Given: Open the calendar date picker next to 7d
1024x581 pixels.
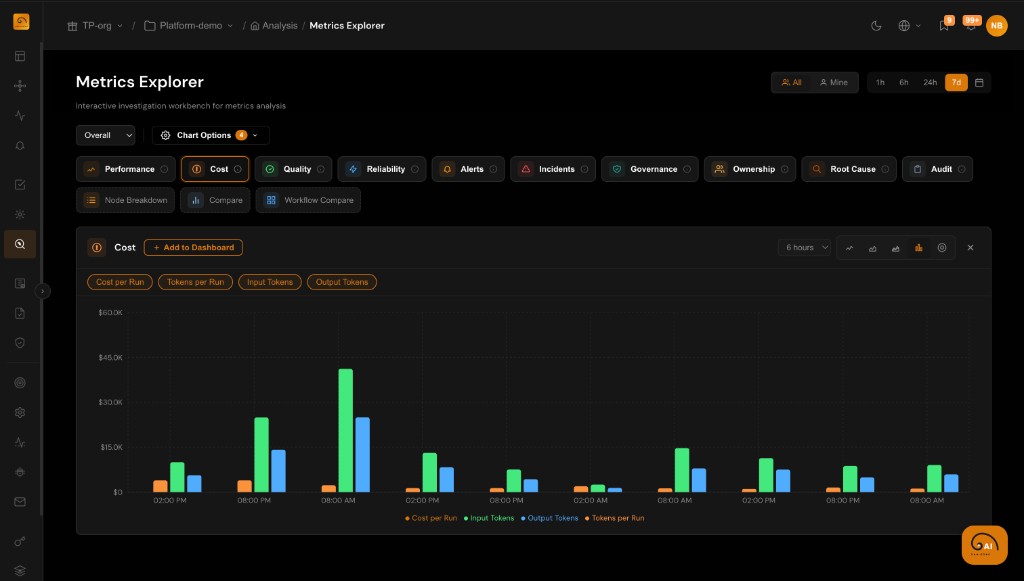Looking at the screenshot, I should (978, 82).
